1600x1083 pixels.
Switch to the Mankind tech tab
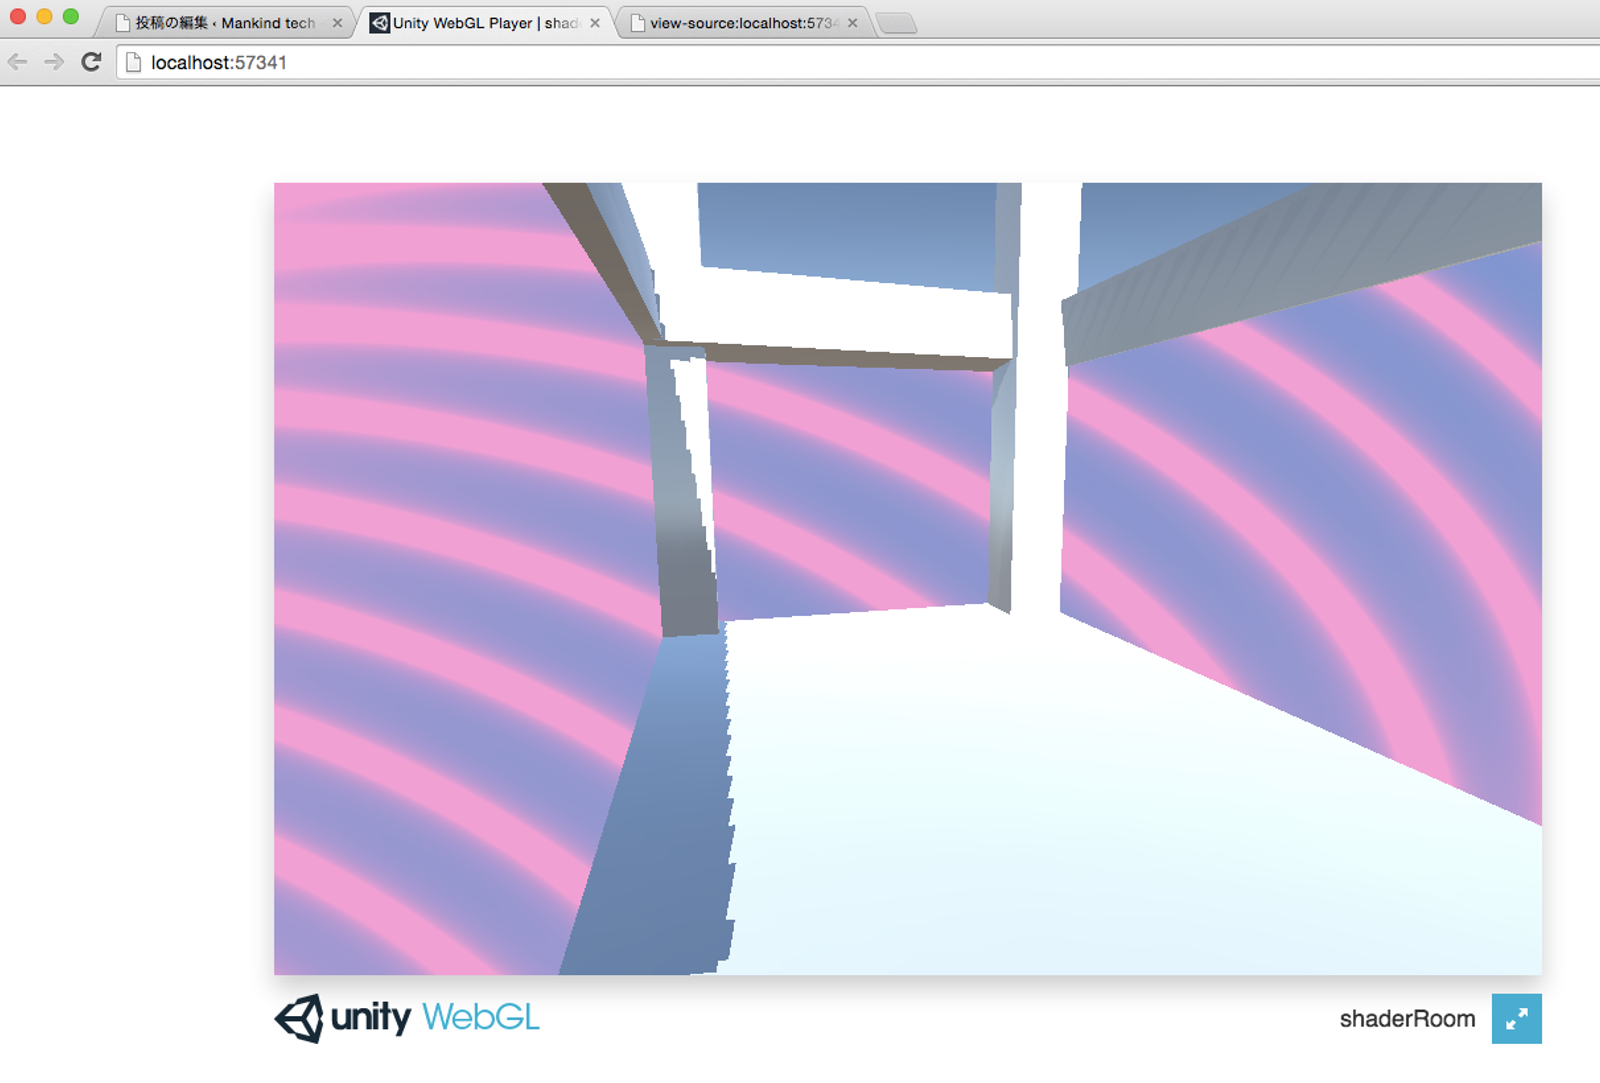point(225,23)
